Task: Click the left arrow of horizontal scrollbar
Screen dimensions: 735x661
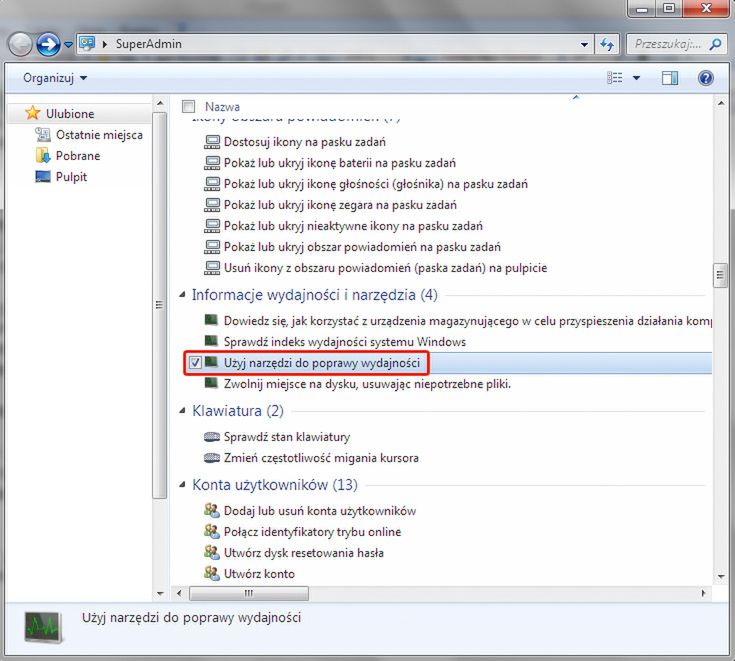Action: tap(179, 593)
